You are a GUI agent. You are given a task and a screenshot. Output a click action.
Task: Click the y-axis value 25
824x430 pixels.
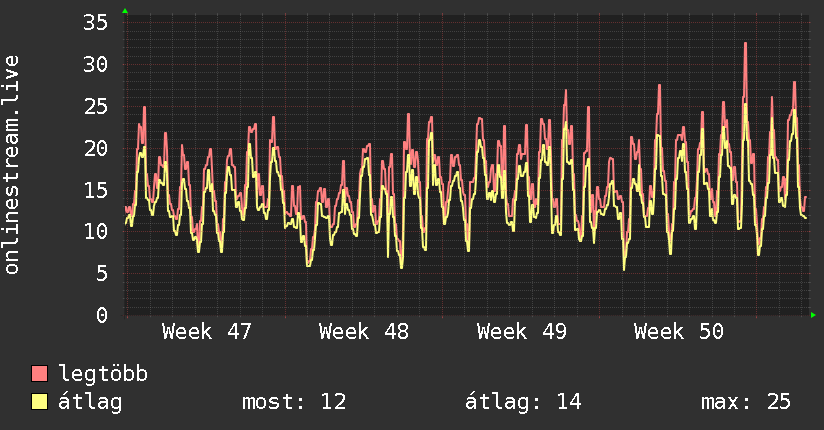click(96, 107)
